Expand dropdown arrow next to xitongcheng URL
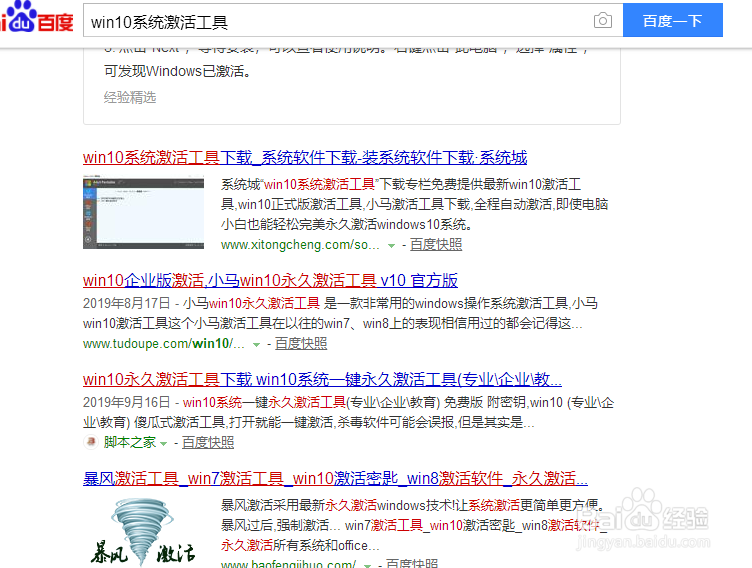Viewport: 752px width, 568px height. click(x=391, y=246)
